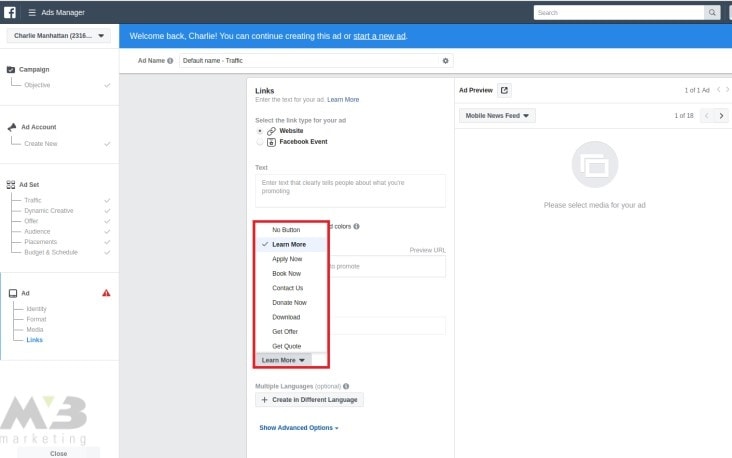Select Create New under Ad Account

pyautogui.click(x=41, y=144)
